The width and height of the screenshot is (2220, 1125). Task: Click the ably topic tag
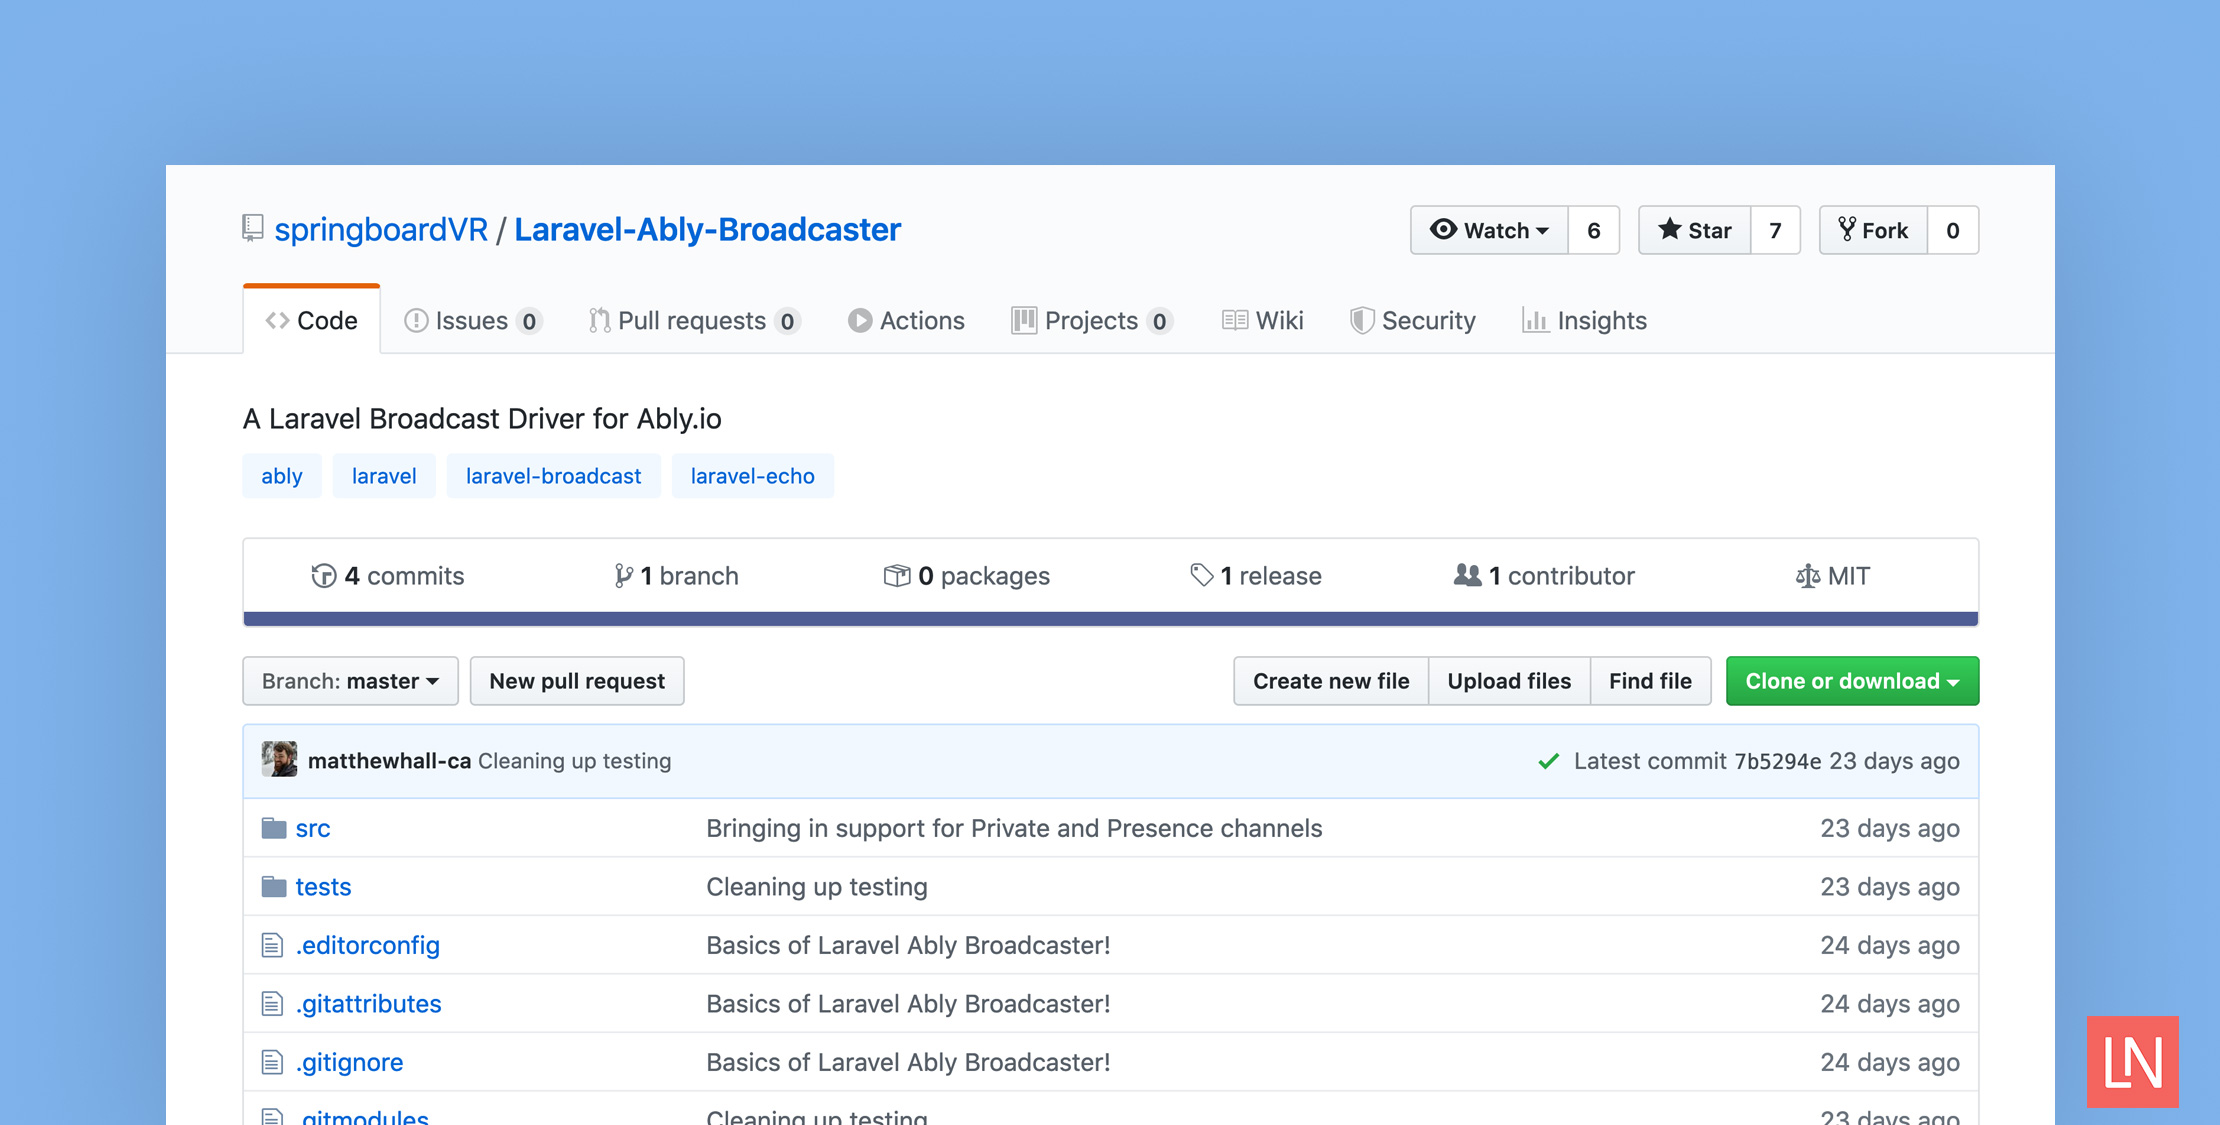[282, 476]
